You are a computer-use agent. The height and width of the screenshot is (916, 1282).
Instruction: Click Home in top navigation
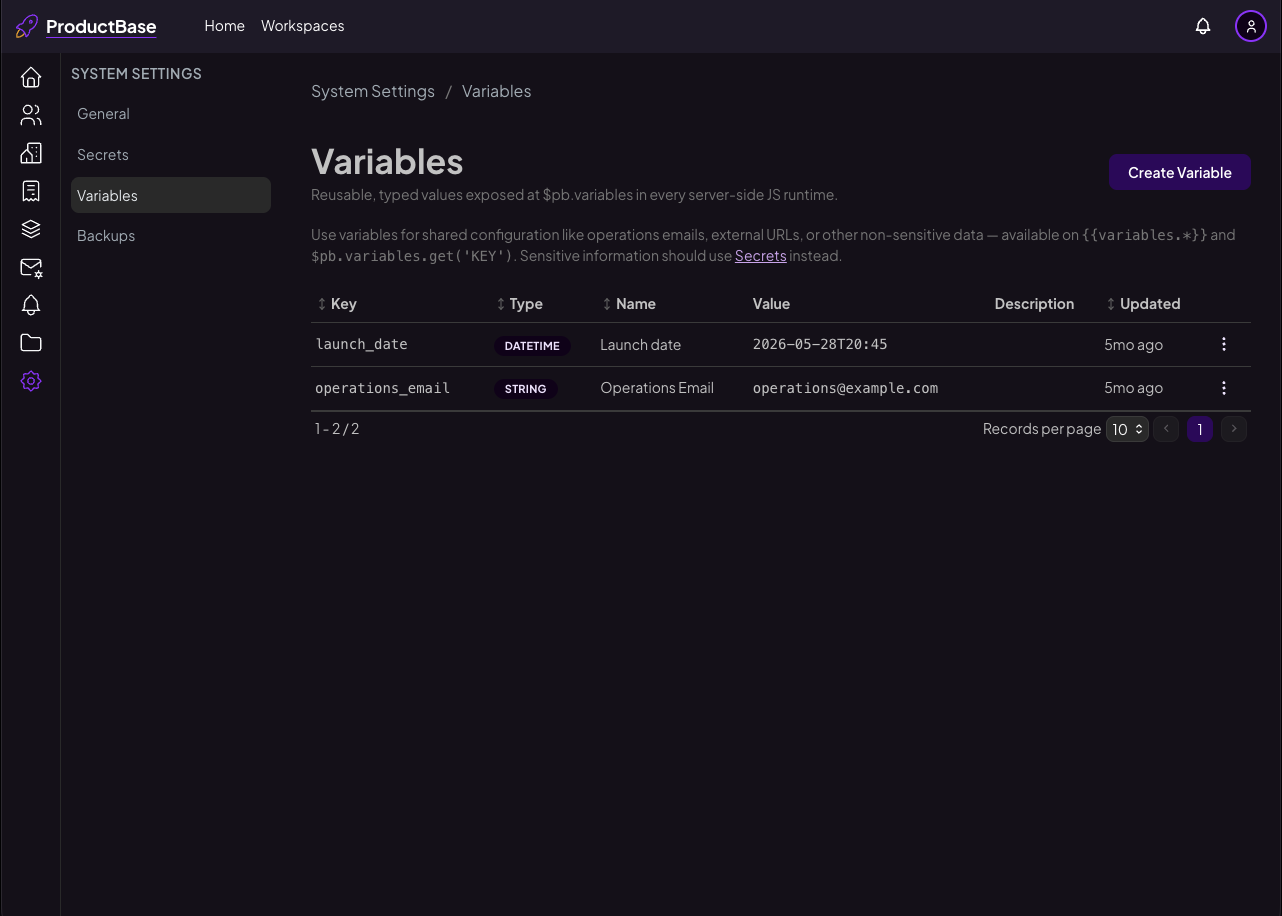point(224,26)
